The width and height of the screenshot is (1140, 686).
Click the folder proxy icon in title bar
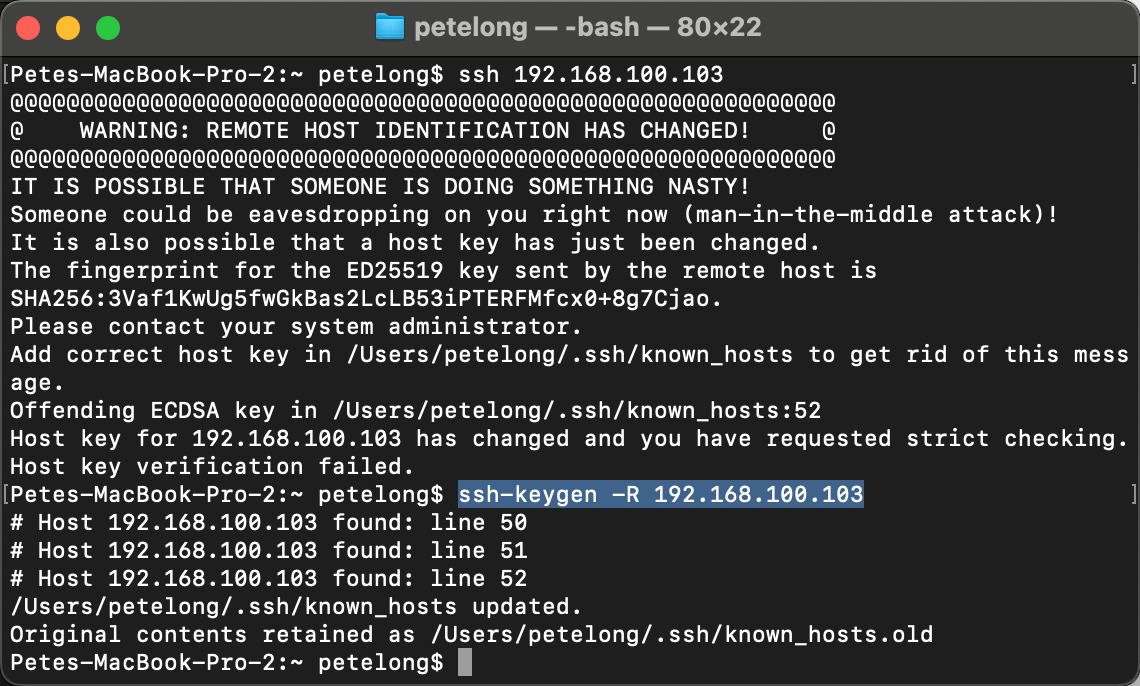(389, 27)
